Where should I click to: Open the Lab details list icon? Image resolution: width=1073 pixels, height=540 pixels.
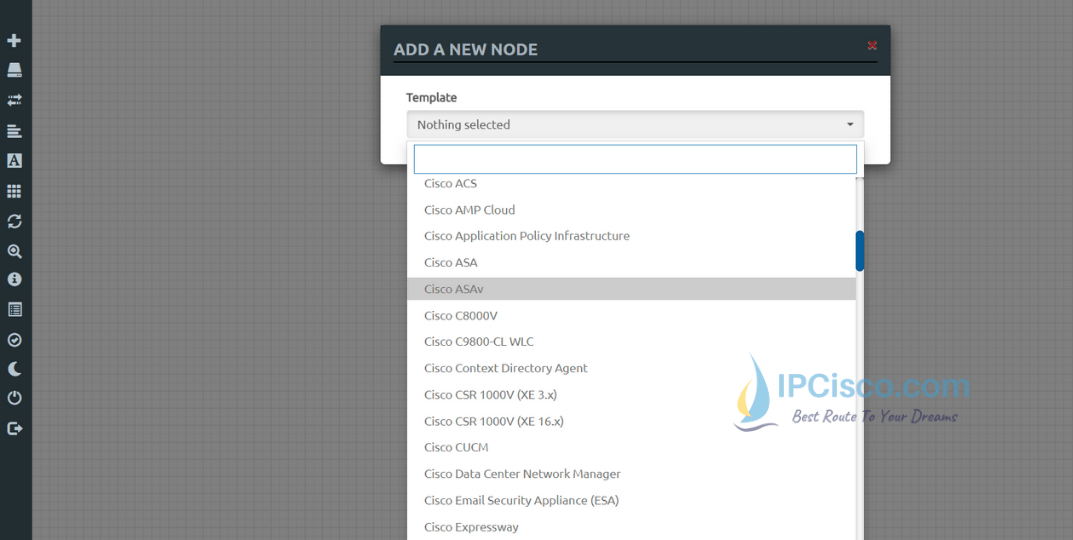tap(14, 310)
